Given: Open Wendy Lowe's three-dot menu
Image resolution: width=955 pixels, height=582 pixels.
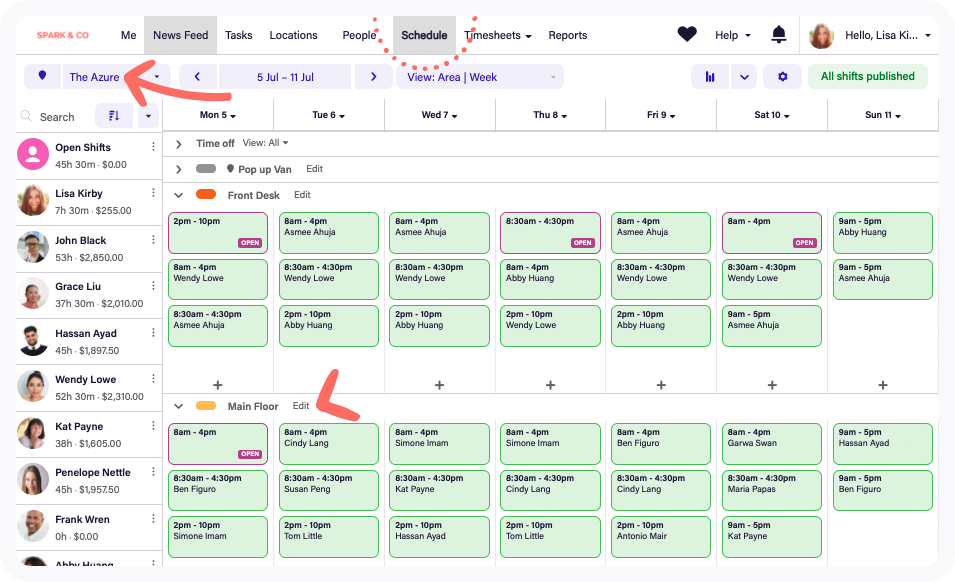Looking at the screenshot, I should 153,379.
